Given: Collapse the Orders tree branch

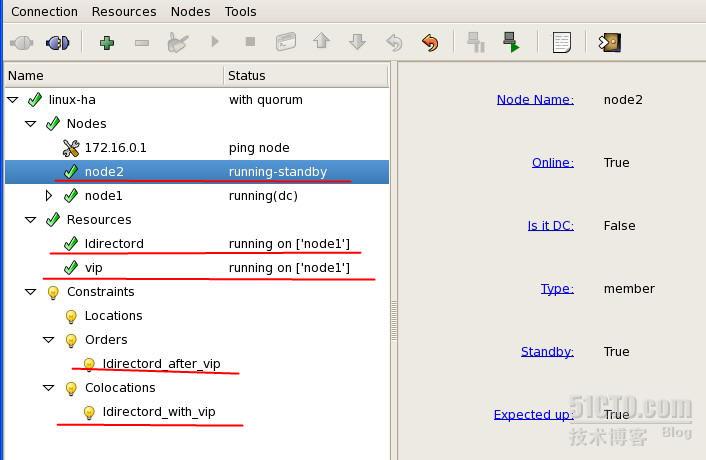Looking at the screenshot, I should point(49,339).
